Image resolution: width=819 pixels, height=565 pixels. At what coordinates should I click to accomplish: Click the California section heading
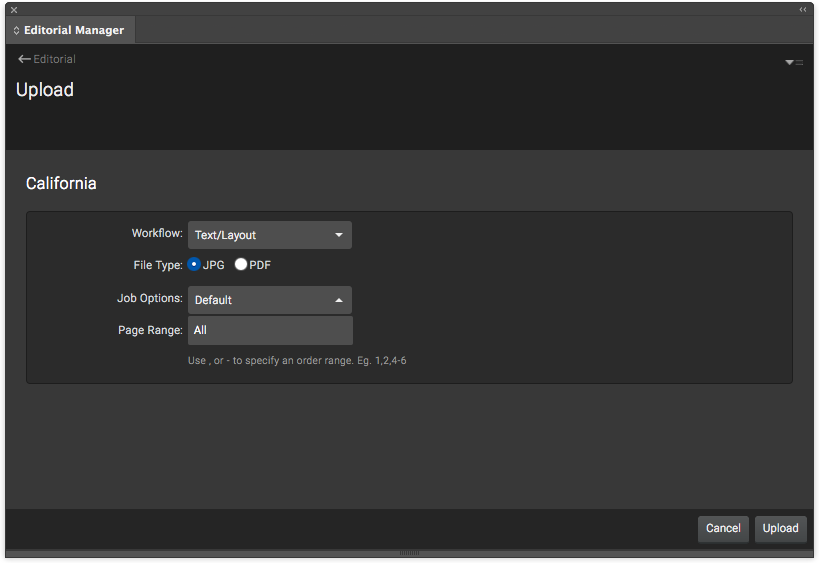coord(61,184)
